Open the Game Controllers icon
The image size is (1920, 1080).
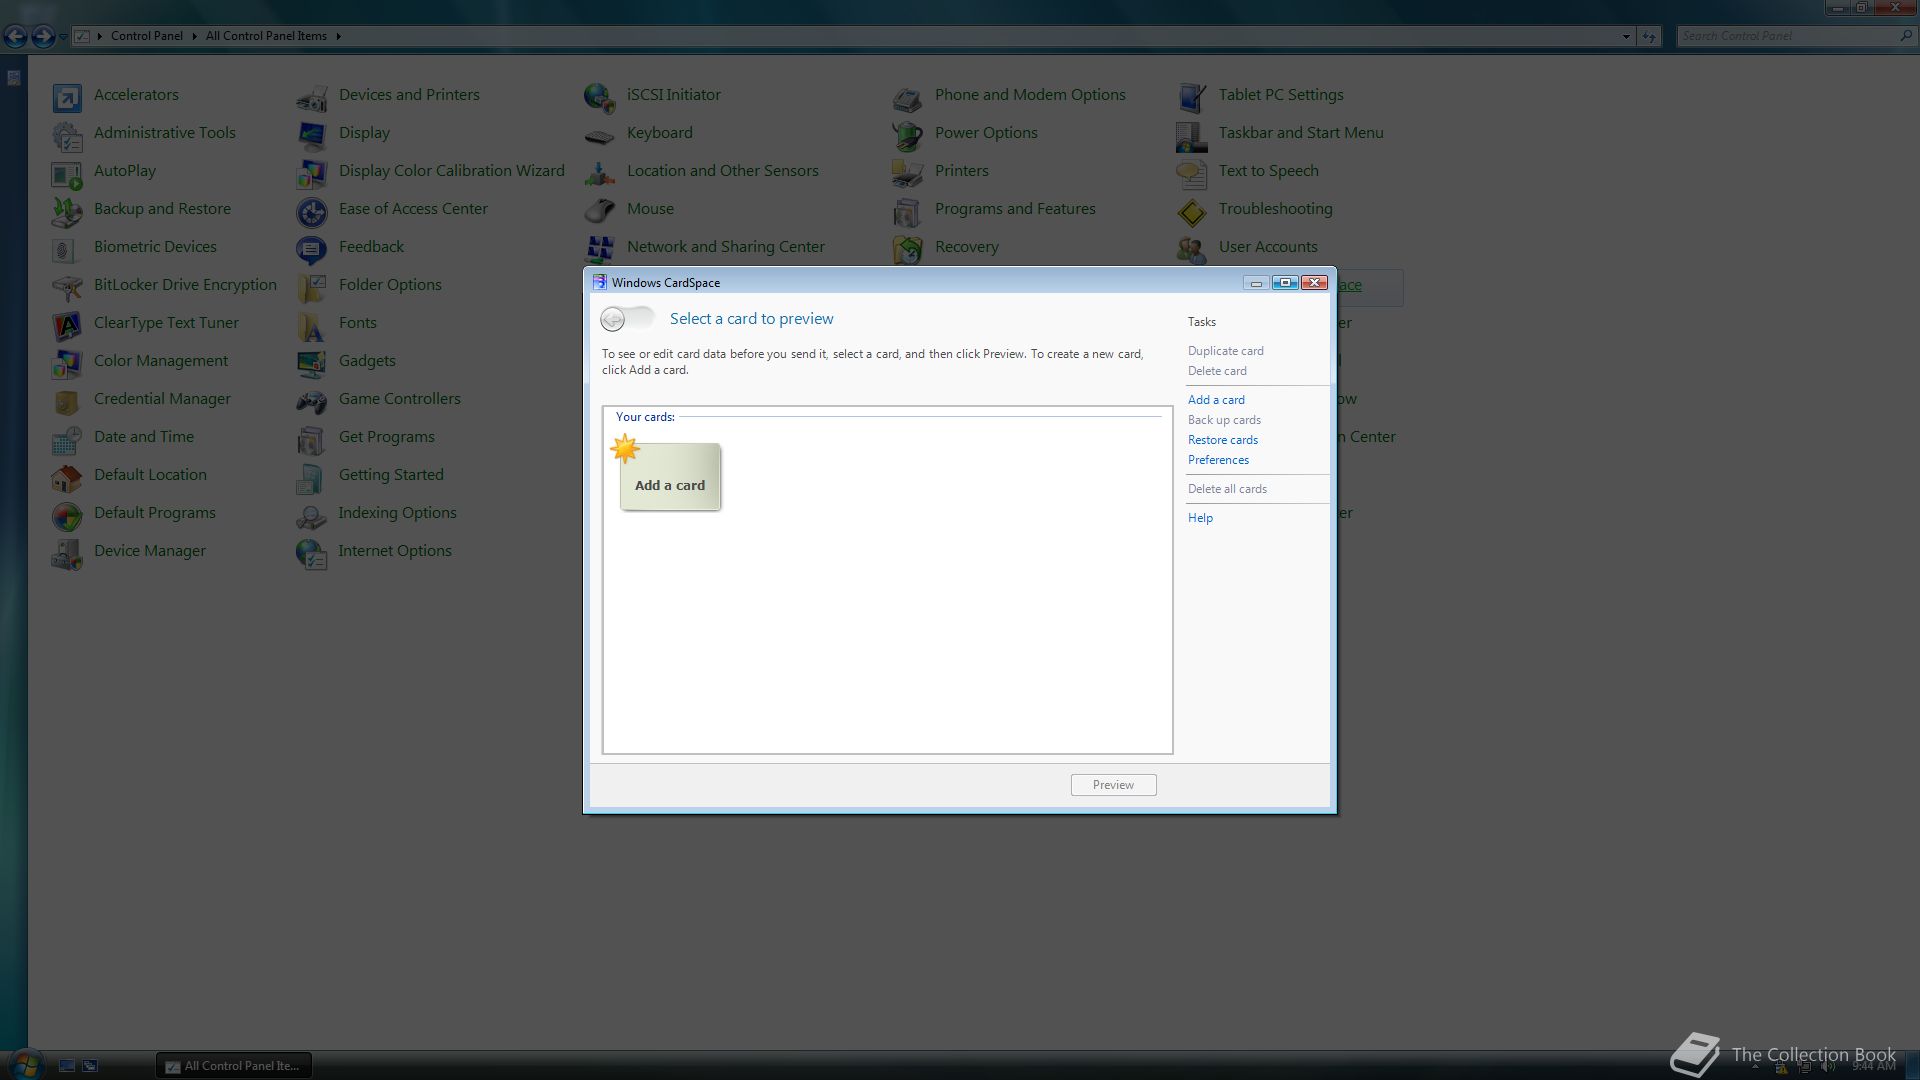(312, 401)
